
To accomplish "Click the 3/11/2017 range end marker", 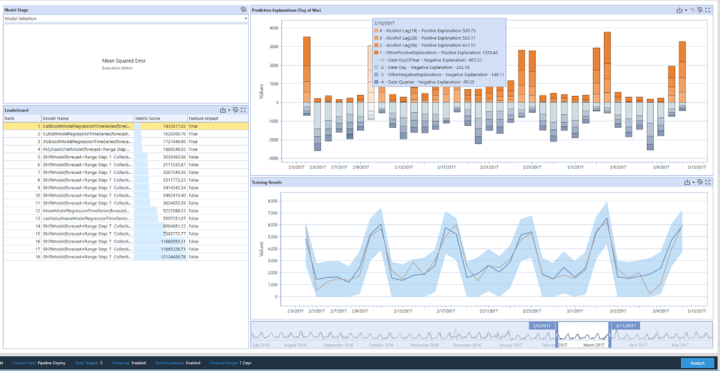I will point(626,326).
